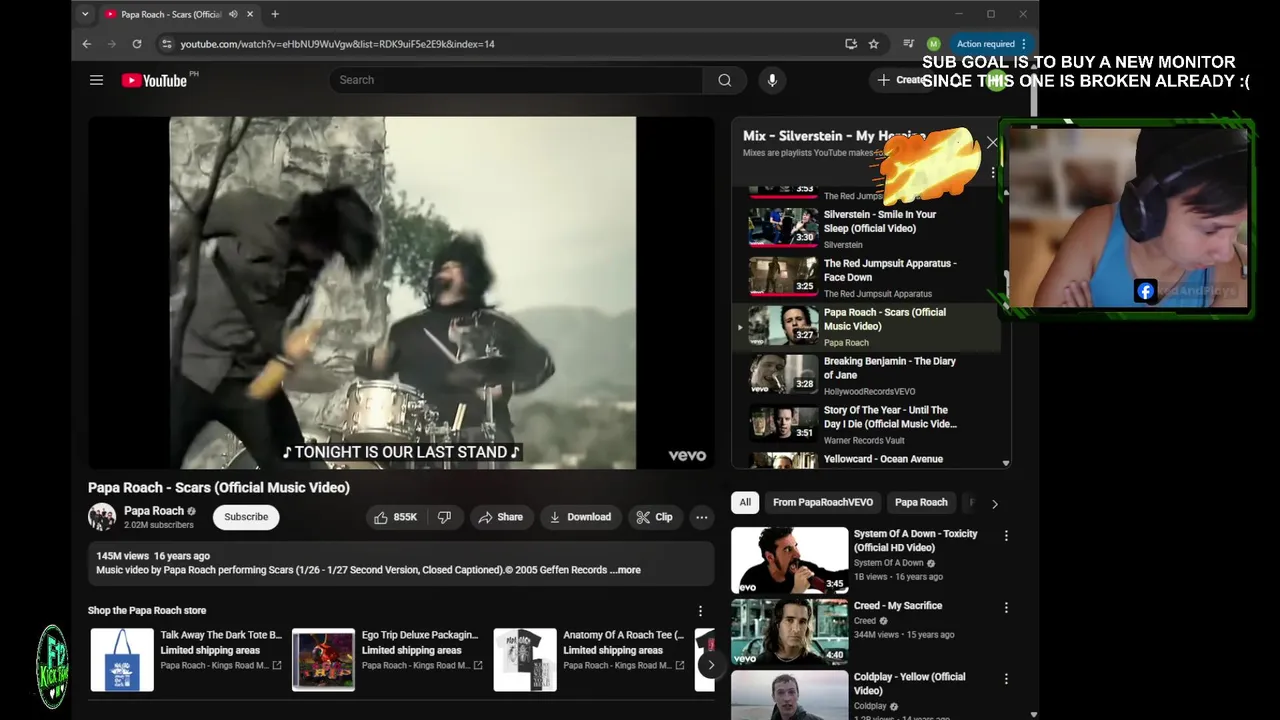Click the search magnifier button
The height and width of the screenshot is (720, 1280).
(725, 80)
